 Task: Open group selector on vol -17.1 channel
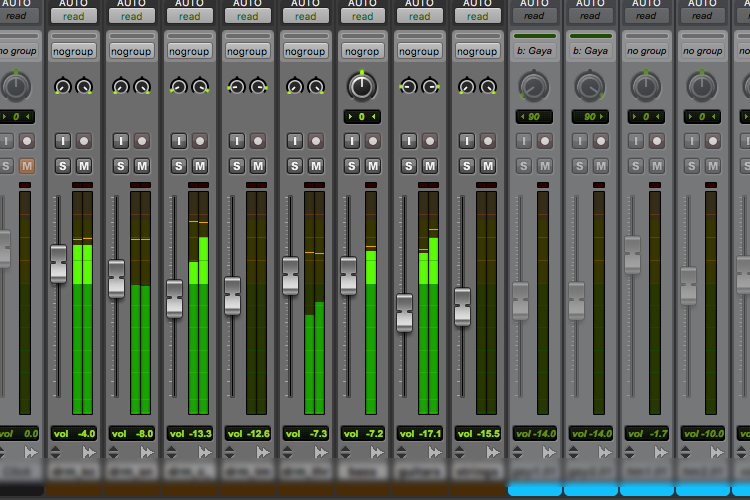[419, 51]
